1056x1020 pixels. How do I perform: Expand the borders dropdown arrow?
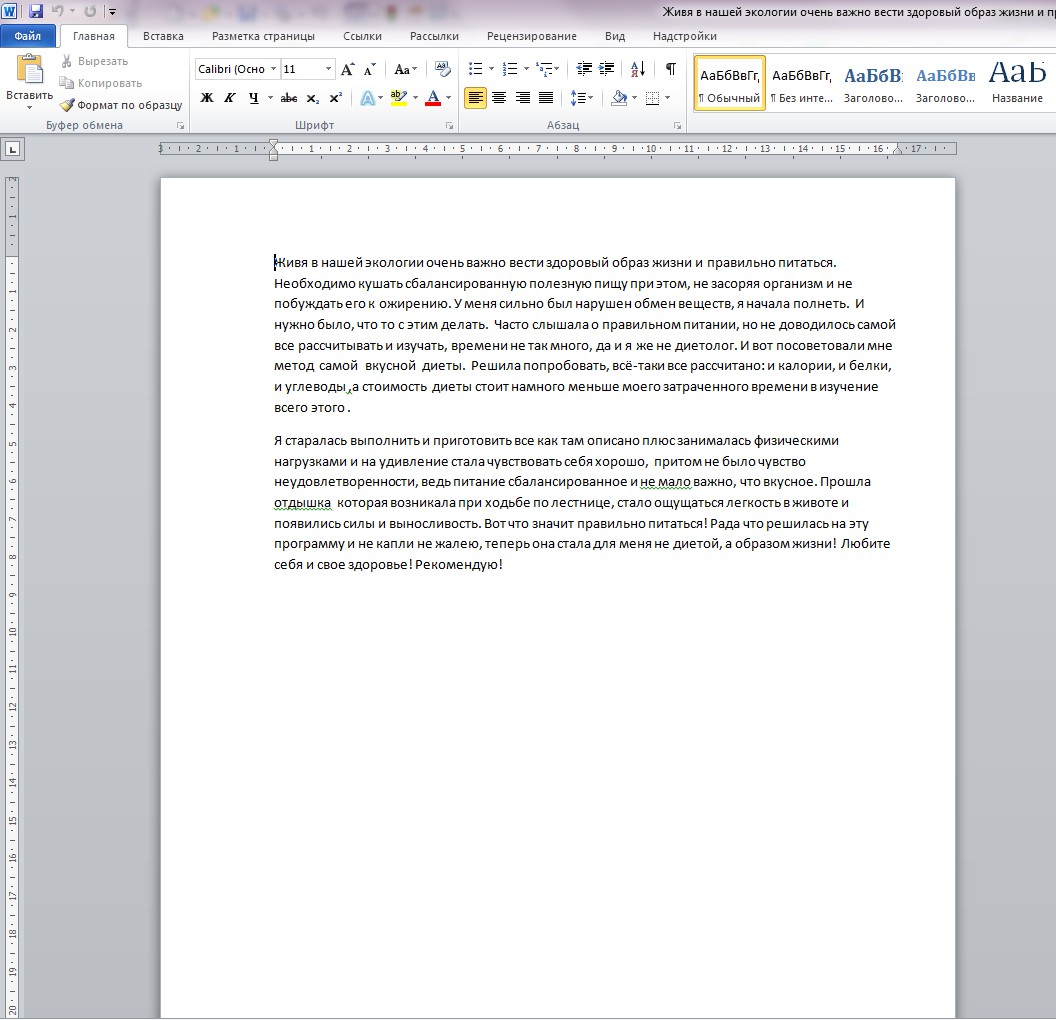[667, 98]
